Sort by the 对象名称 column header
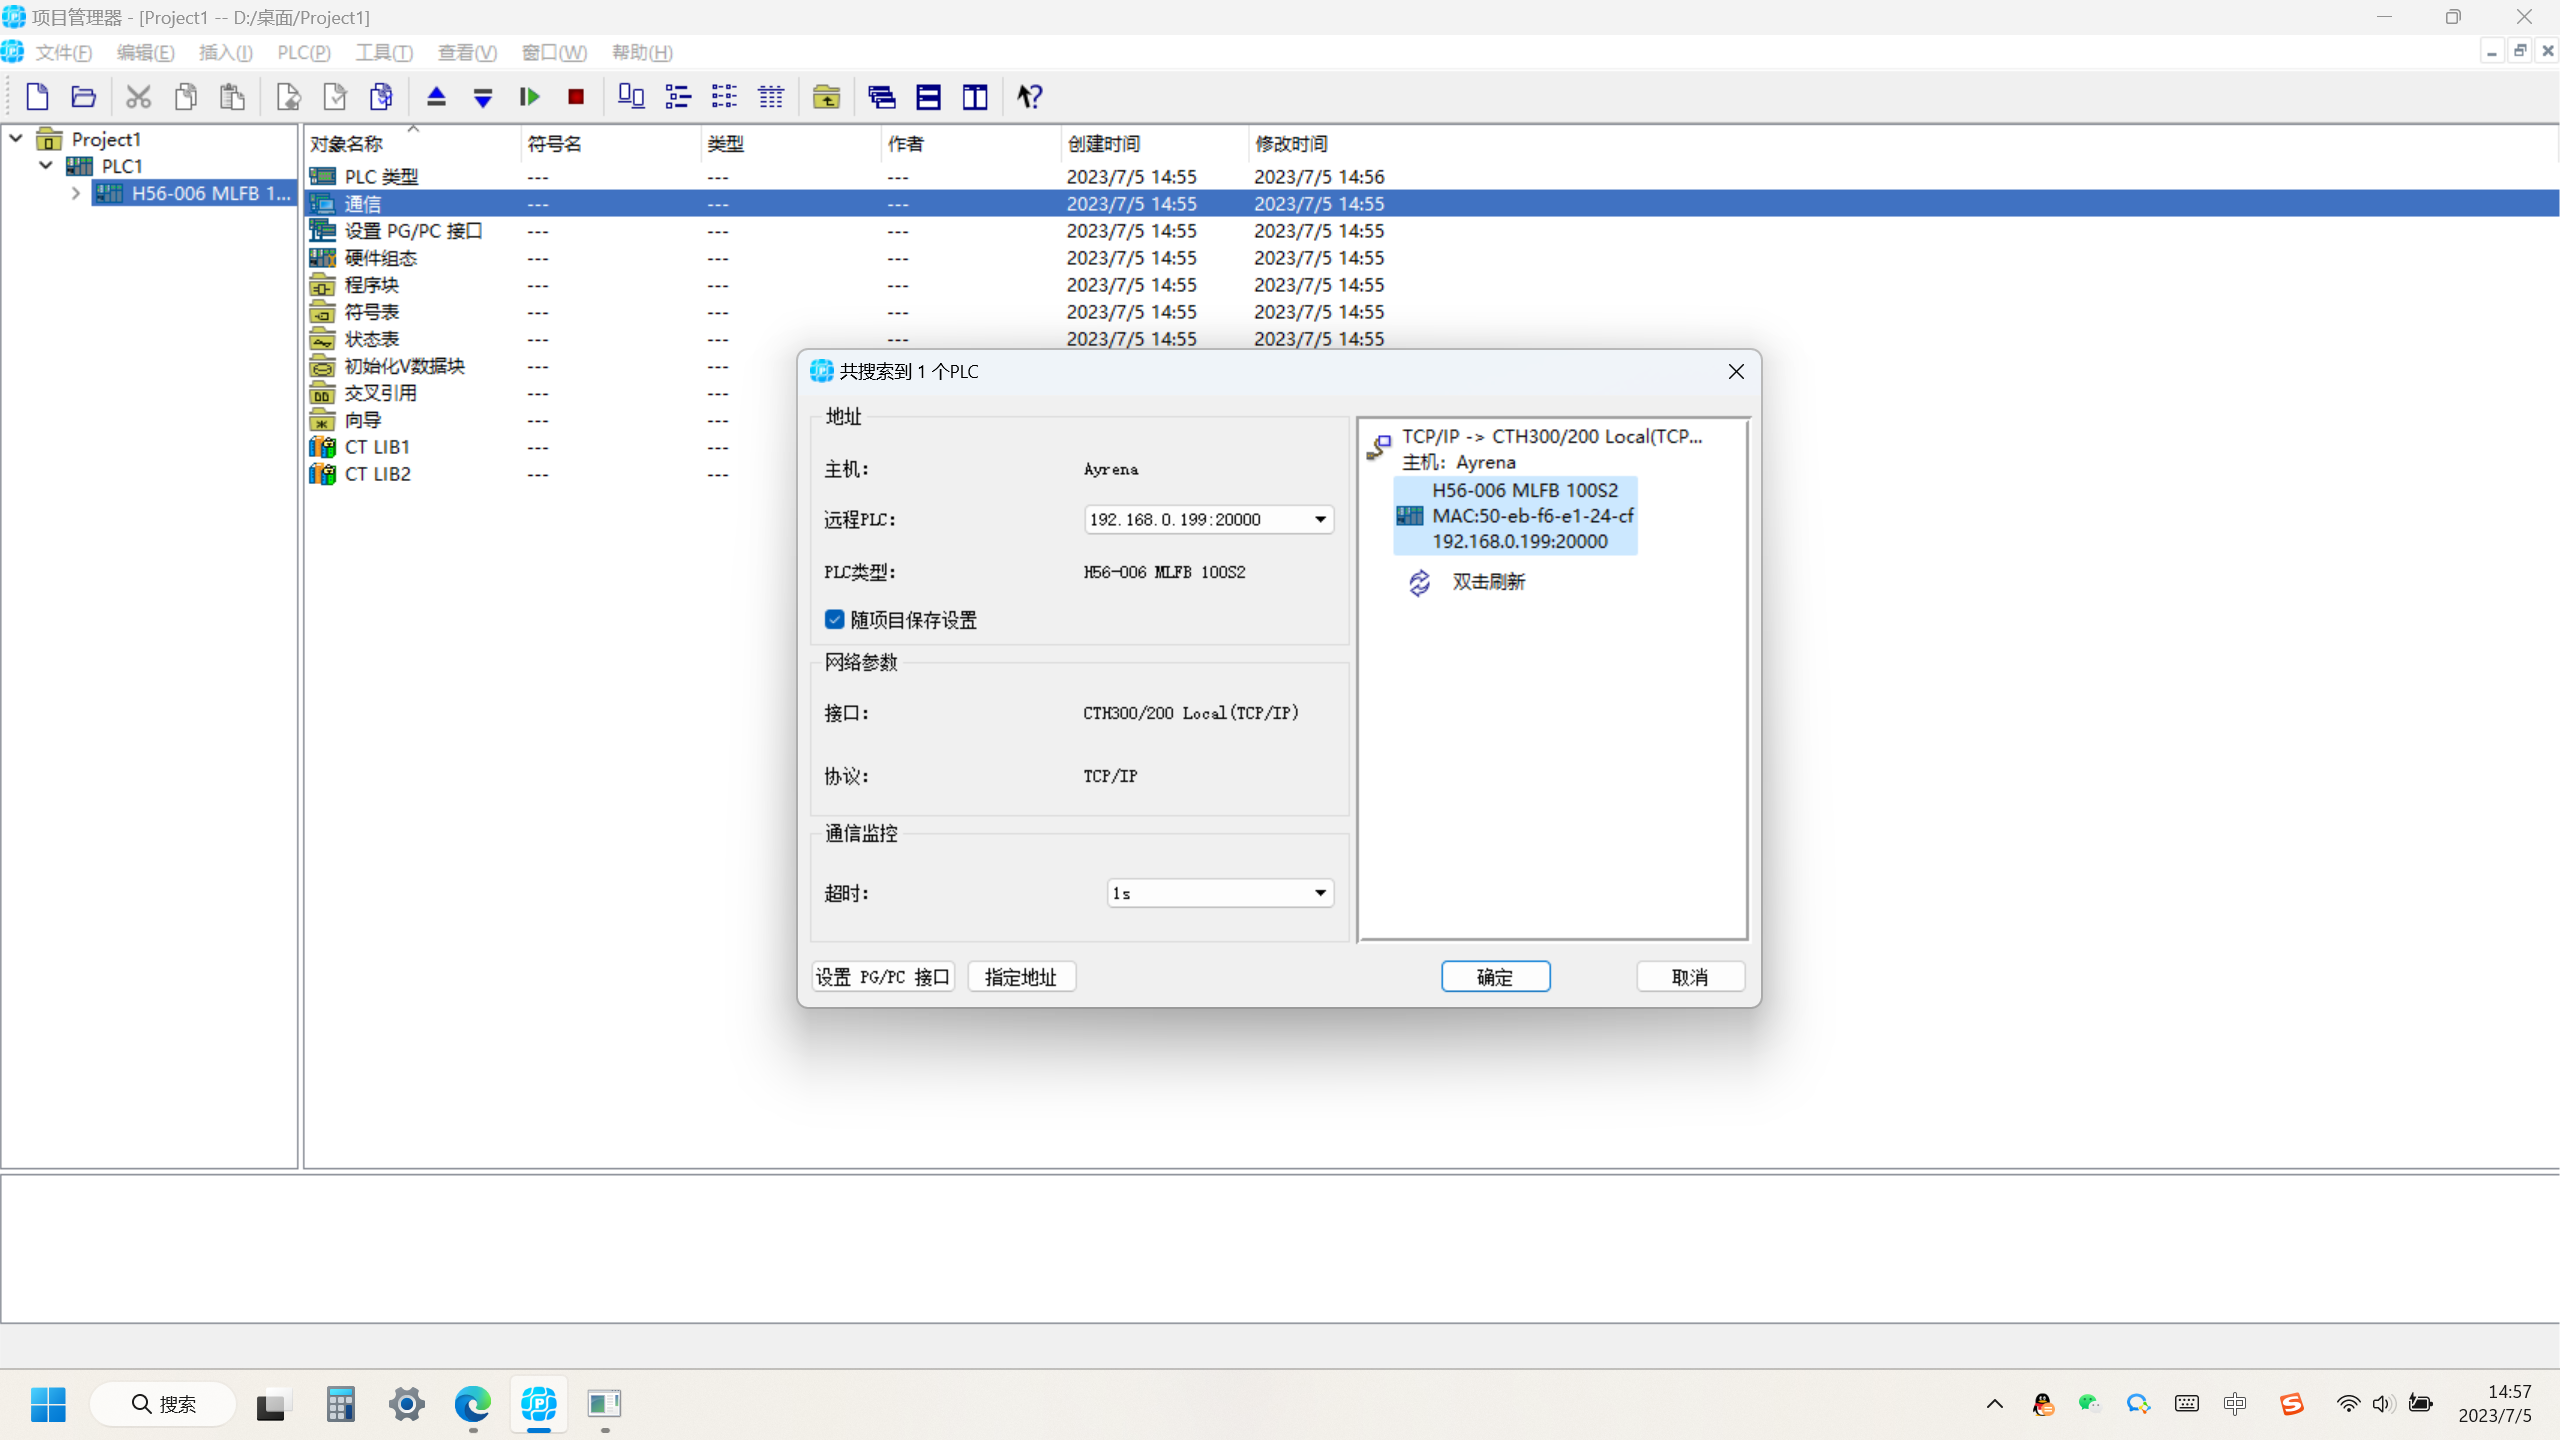2560x1440 pixels. click(x=411, y=144)
